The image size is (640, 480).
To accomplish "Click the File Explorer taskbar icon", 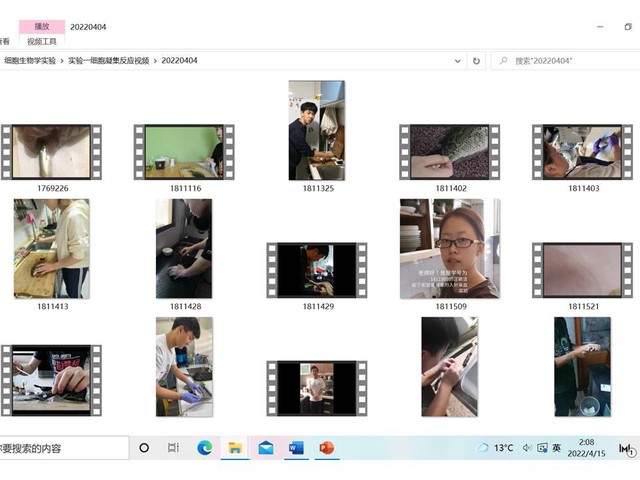I will point(235,448).
